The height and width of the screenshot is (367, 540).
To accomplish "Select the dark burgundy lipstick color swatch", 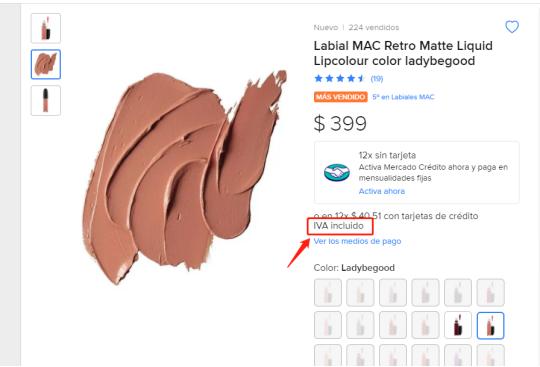I will [x=458, y=325].
